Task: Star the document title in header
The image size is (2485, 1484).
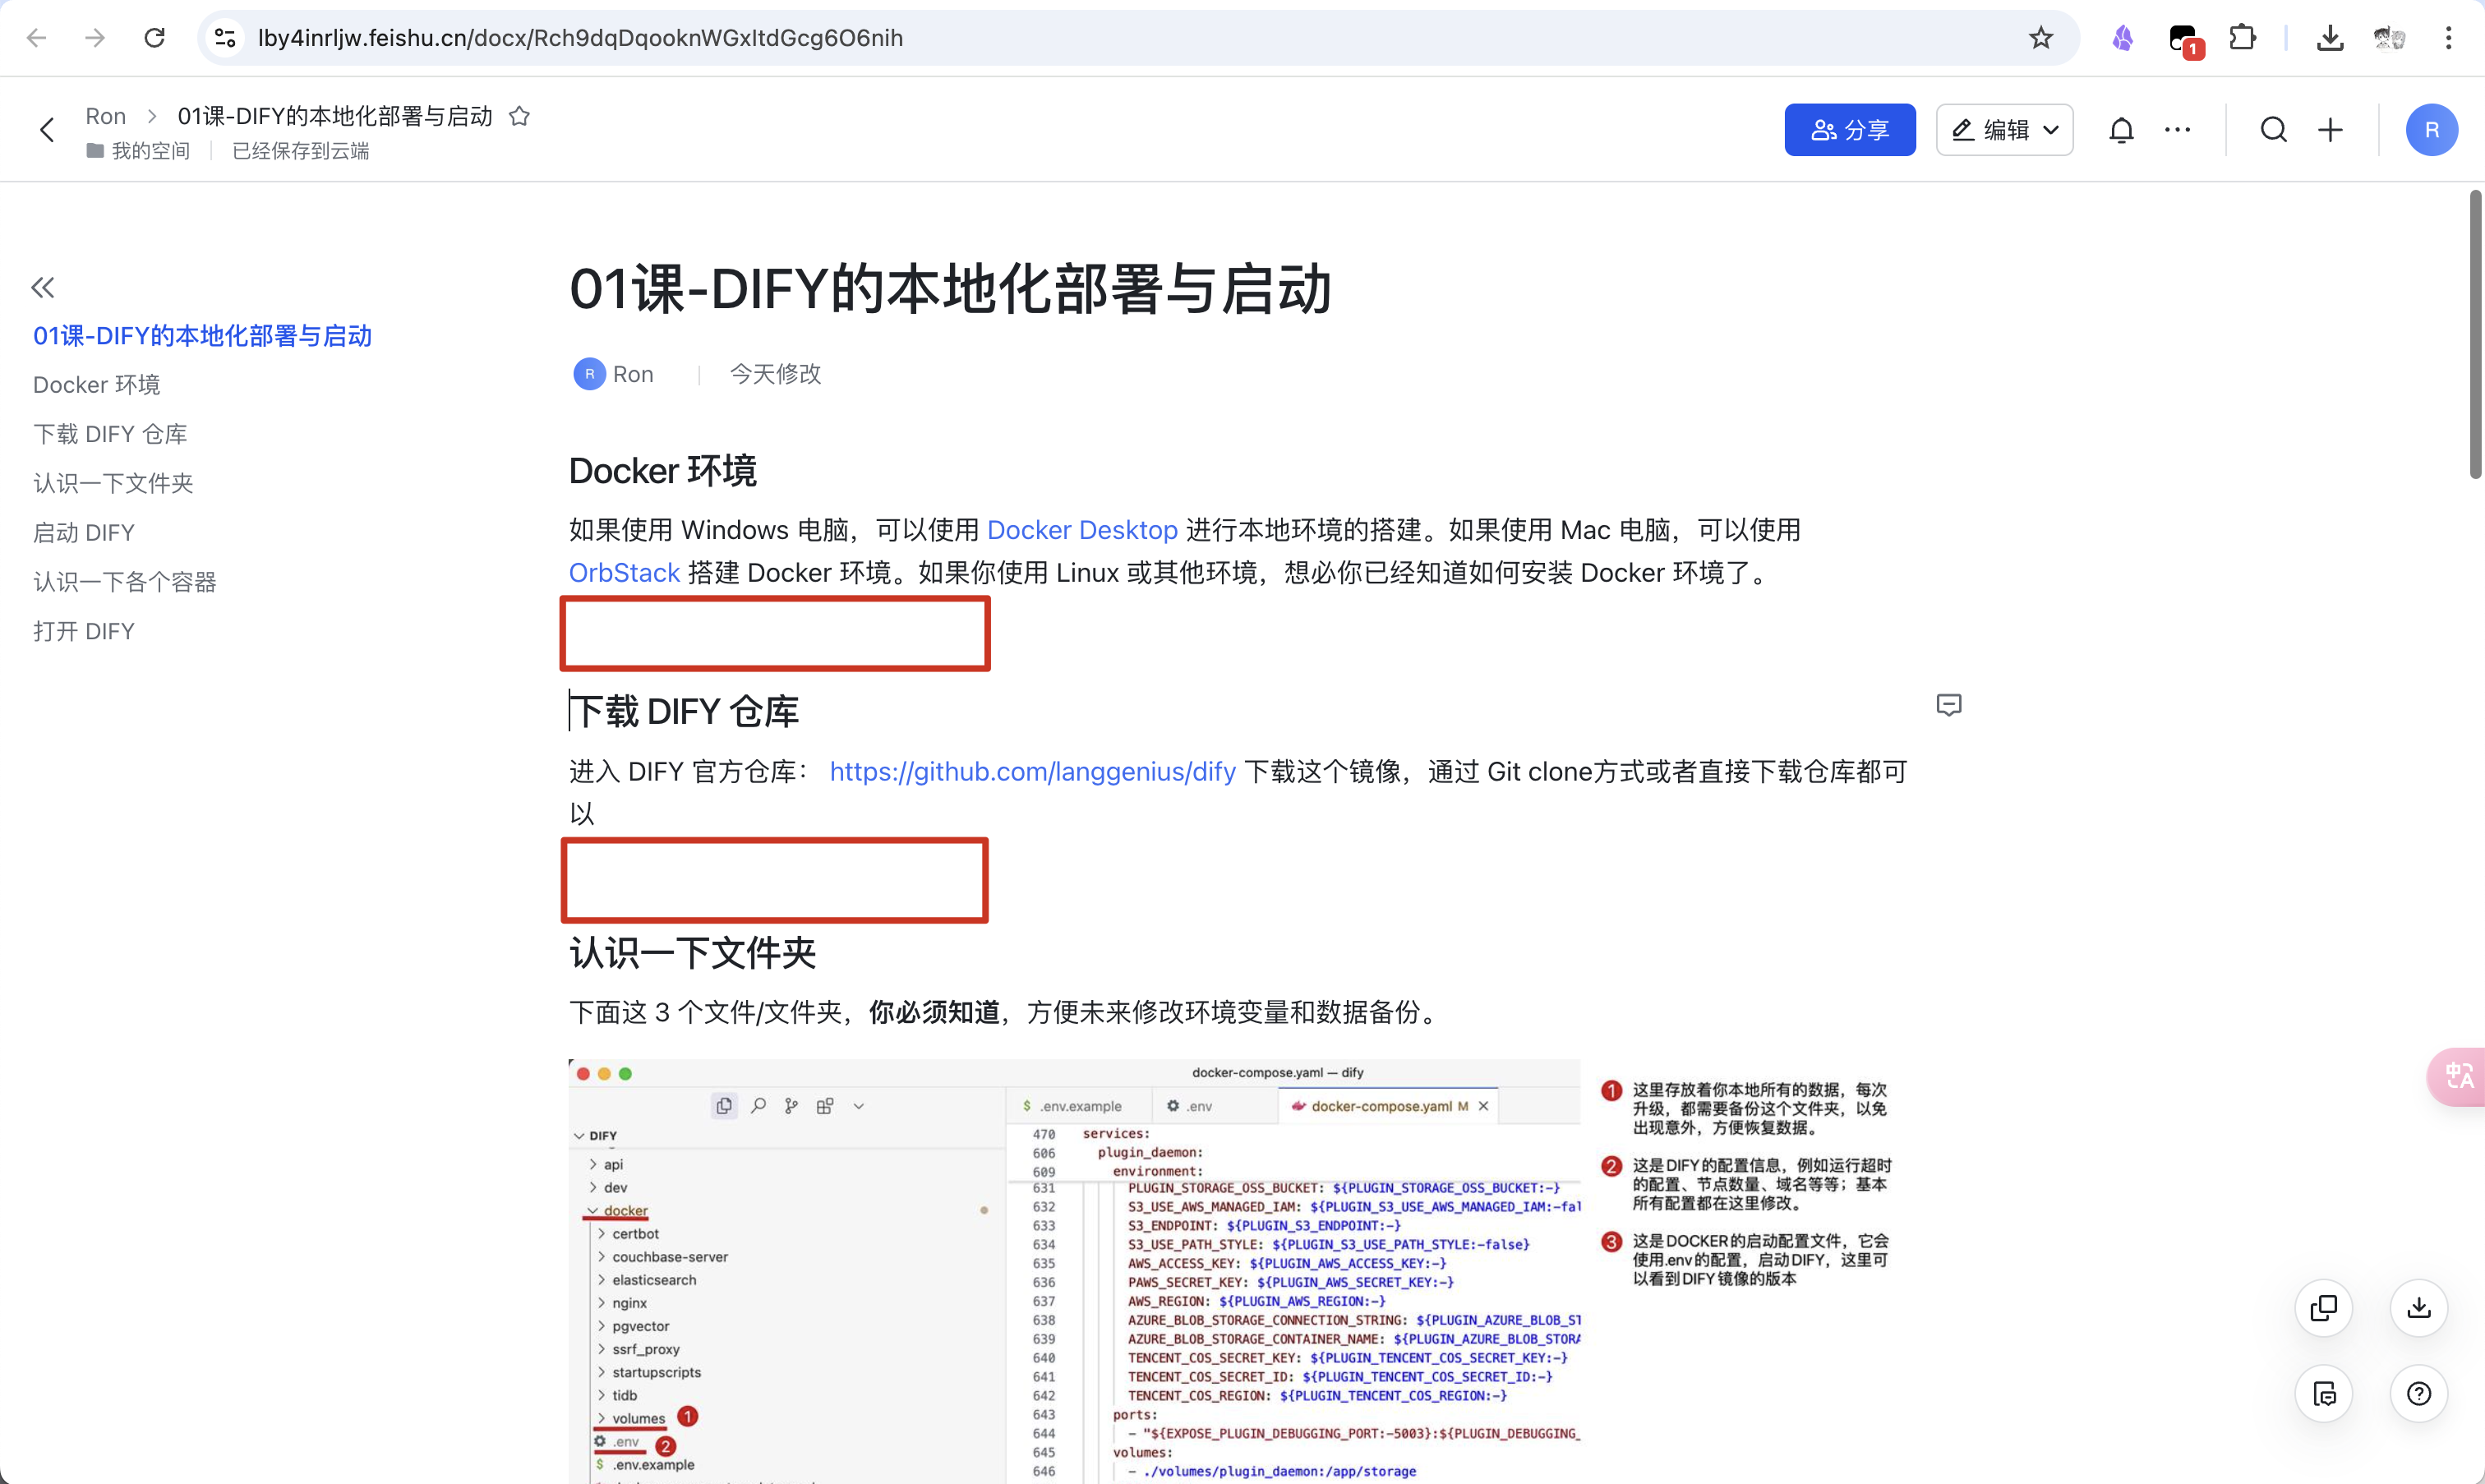Action: (x=519, y=116)
